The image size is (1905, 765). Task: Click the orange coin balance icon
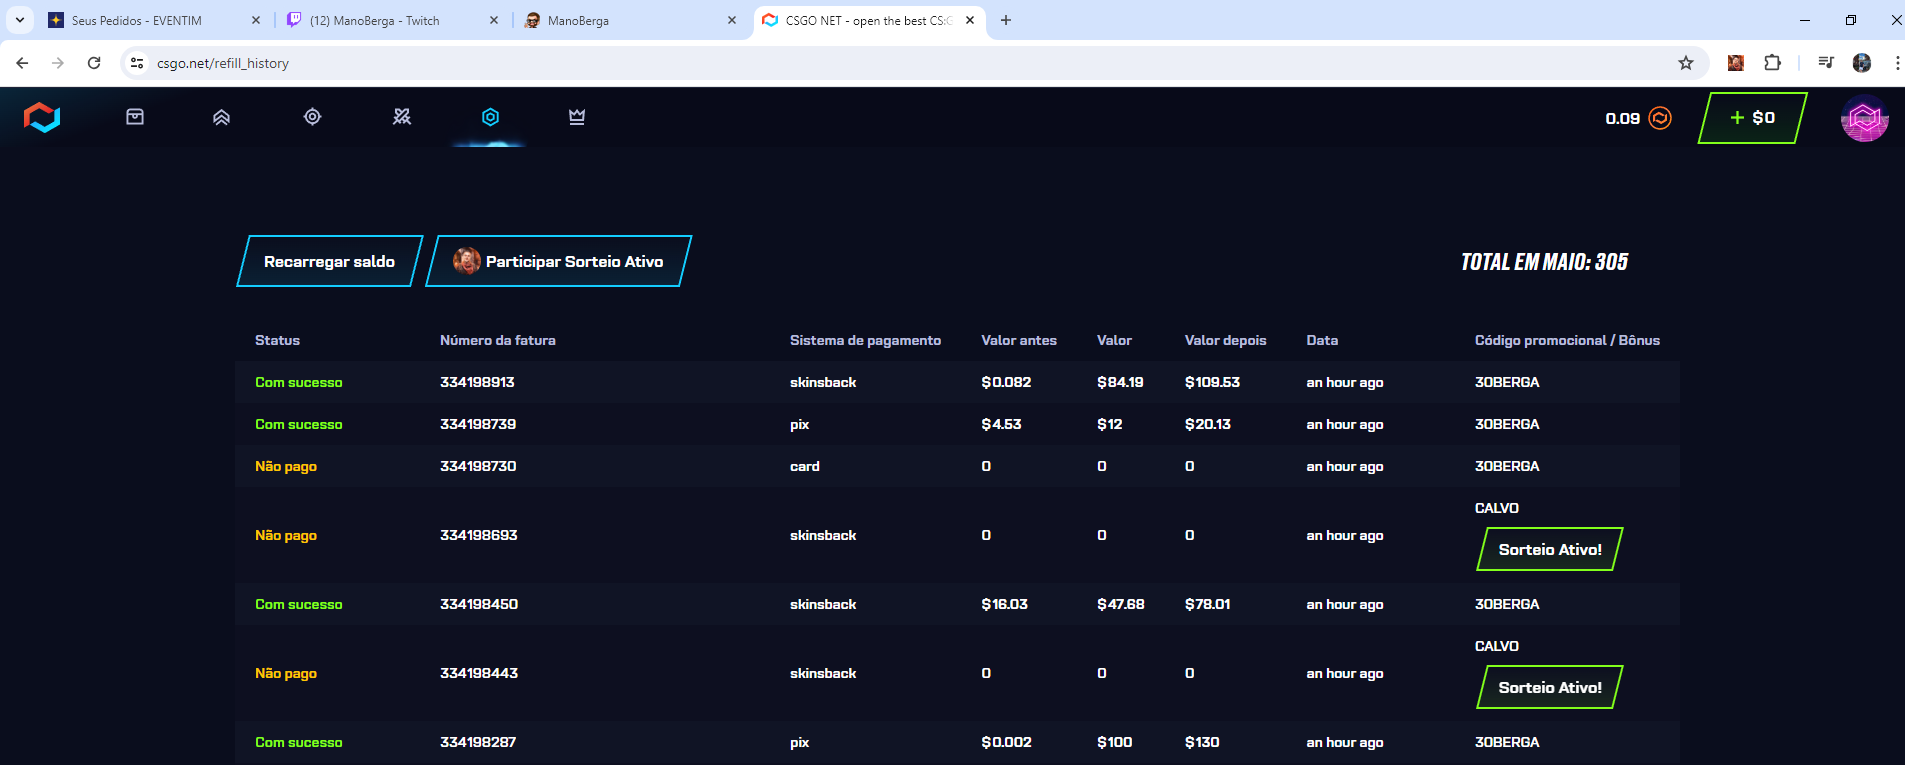tap(1660, 118)
